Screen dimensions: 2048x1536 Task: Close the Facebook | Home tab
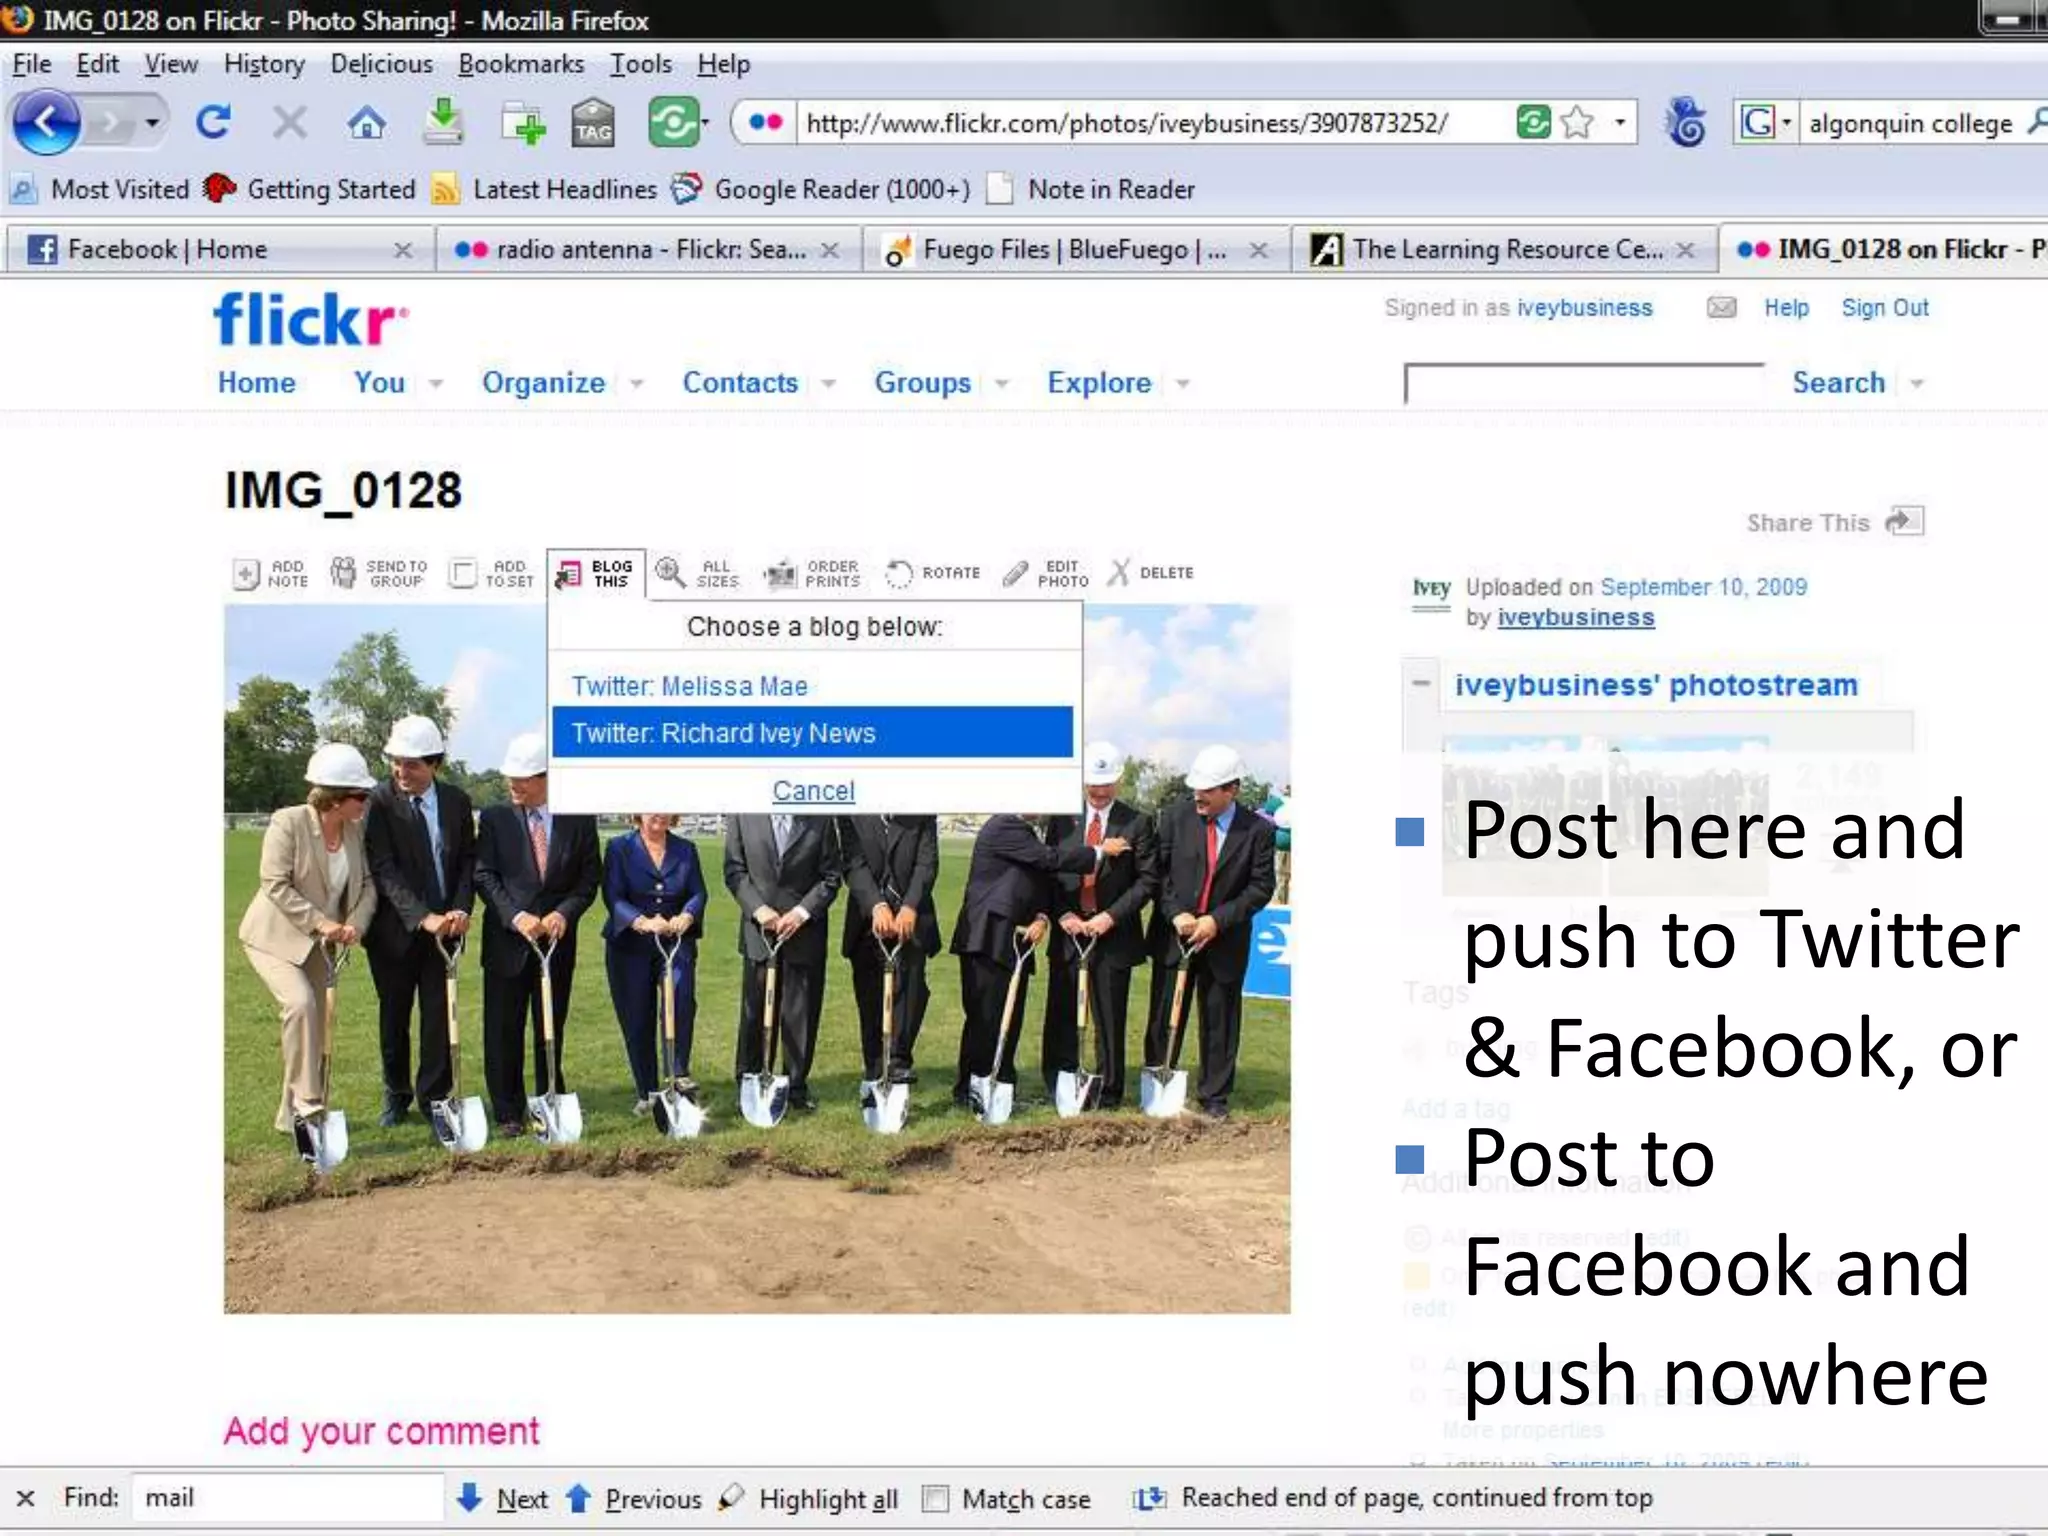pos(403,250)
